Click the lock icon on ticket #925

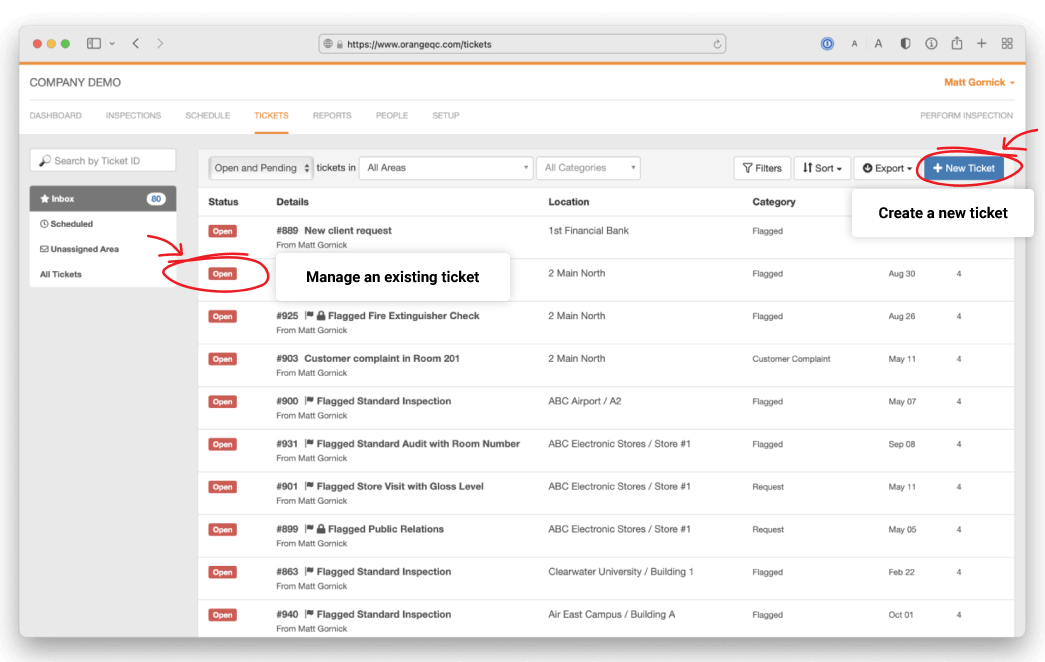[x=321, y=315]
